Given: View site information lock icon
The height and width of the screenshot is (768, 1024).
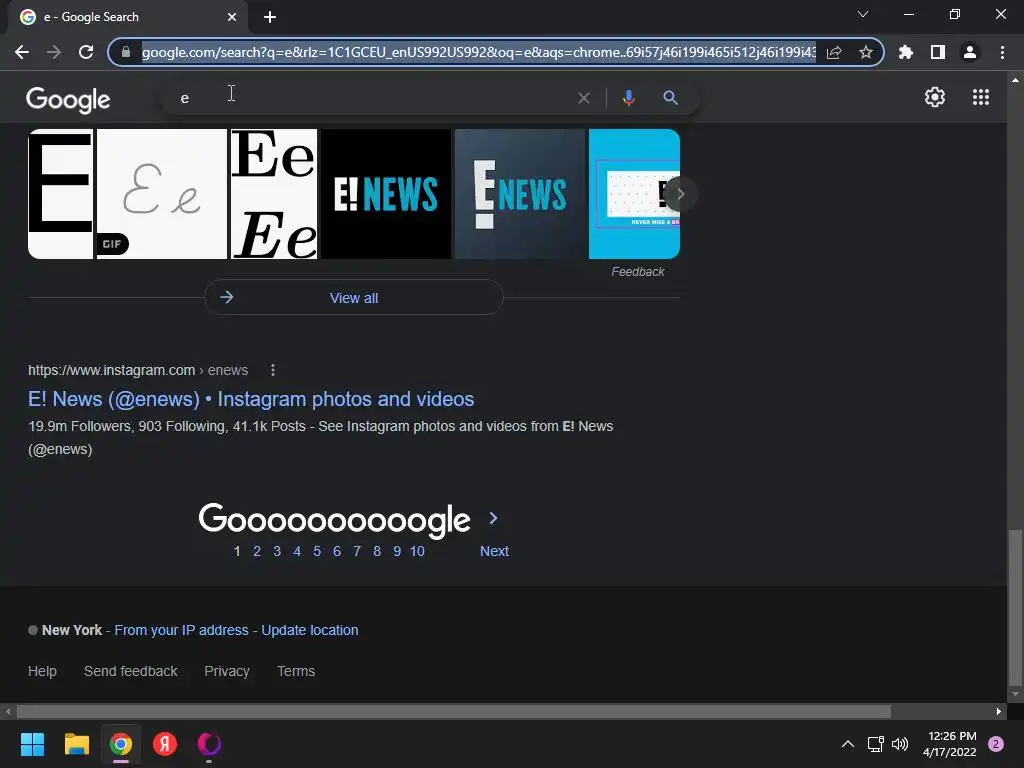Looking at the screenshot, I should click(126, 52).
